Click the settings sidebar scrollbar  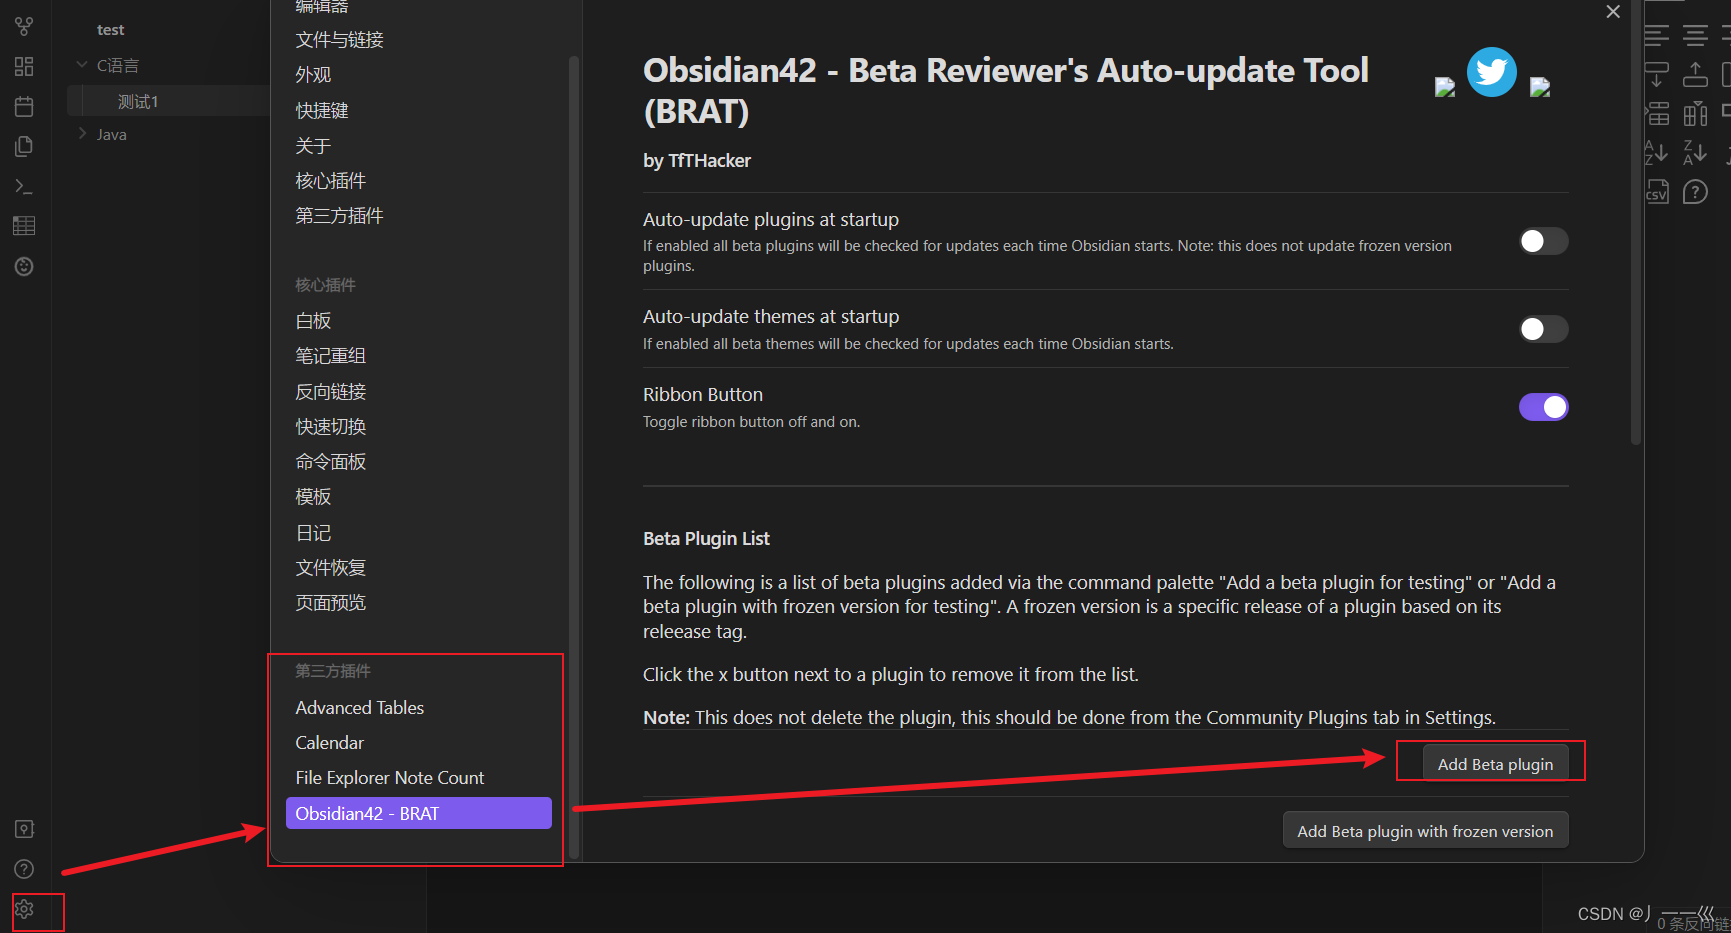click(x=574, y=457)
